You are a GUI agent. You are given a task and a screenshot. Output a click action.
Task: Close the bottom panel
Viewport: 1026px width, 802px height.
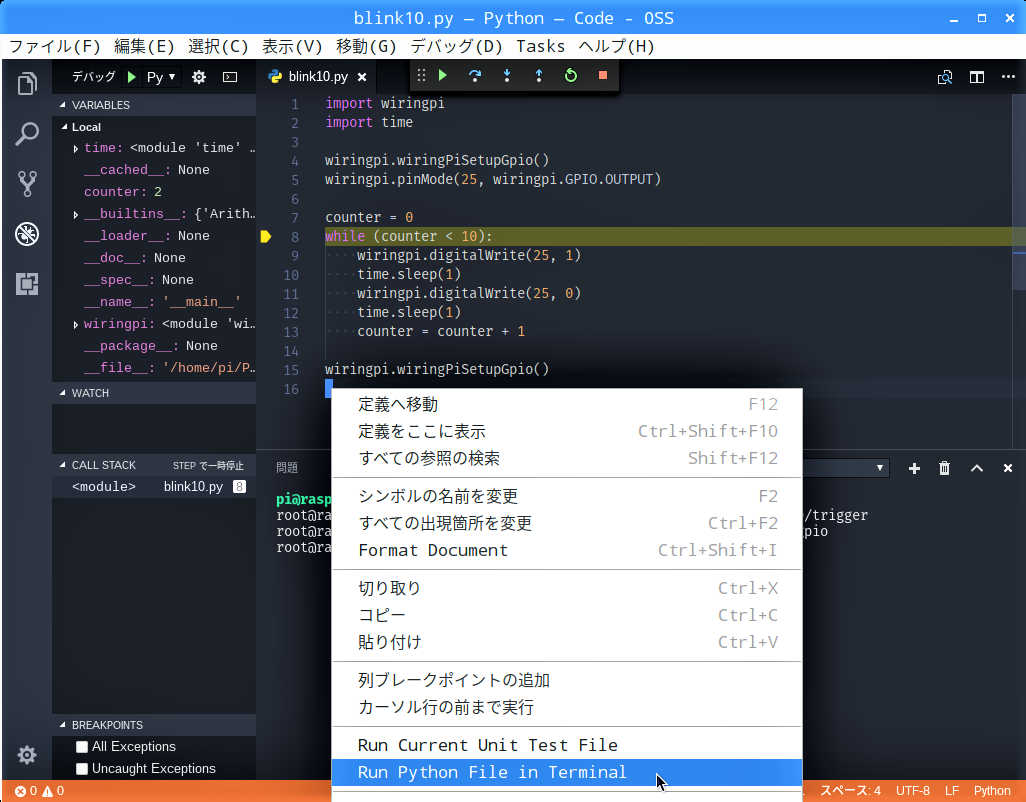click(x=1008, y=468)
